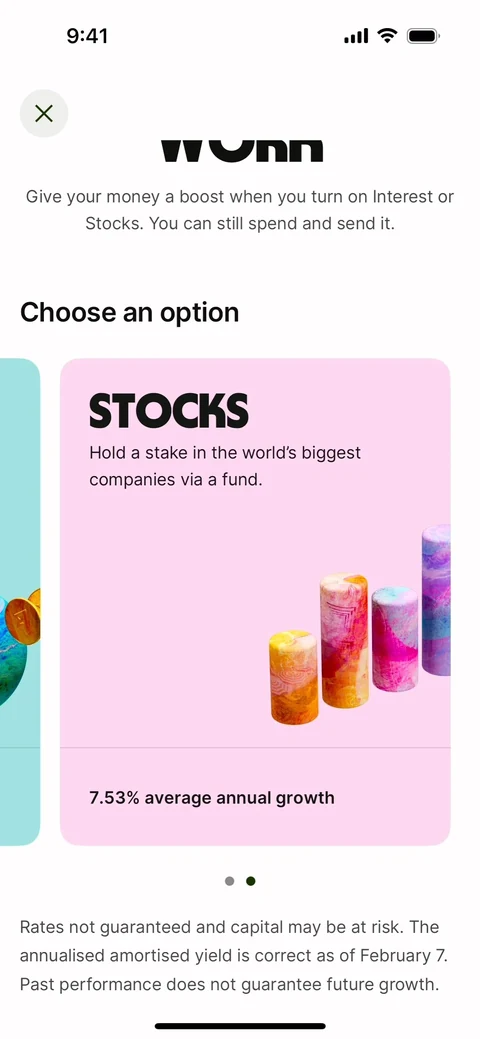This screenshot has width=480, height=1039.
Task: Tap the 'Give your money a boost' text
Action: click(240, 210)
